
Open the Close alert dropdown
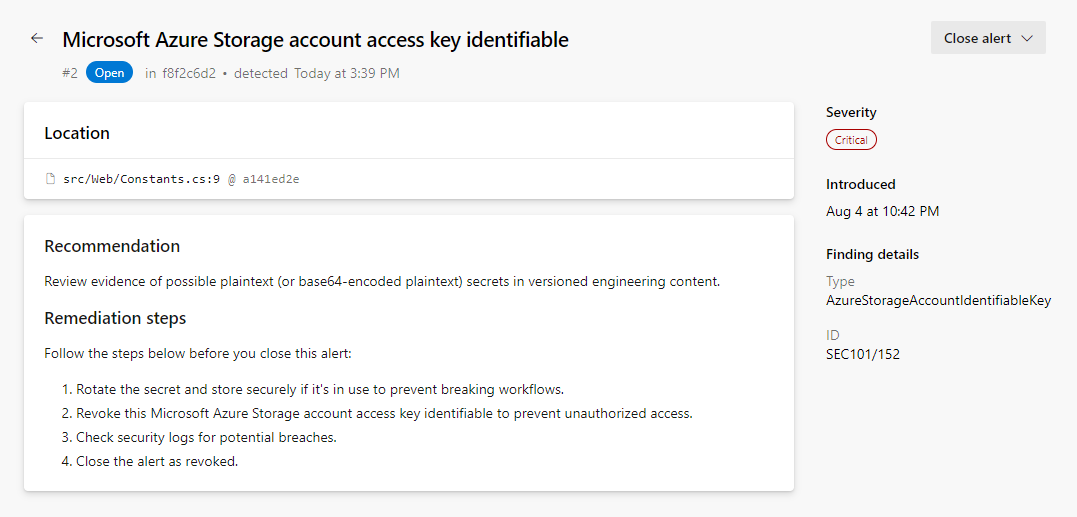988,38
